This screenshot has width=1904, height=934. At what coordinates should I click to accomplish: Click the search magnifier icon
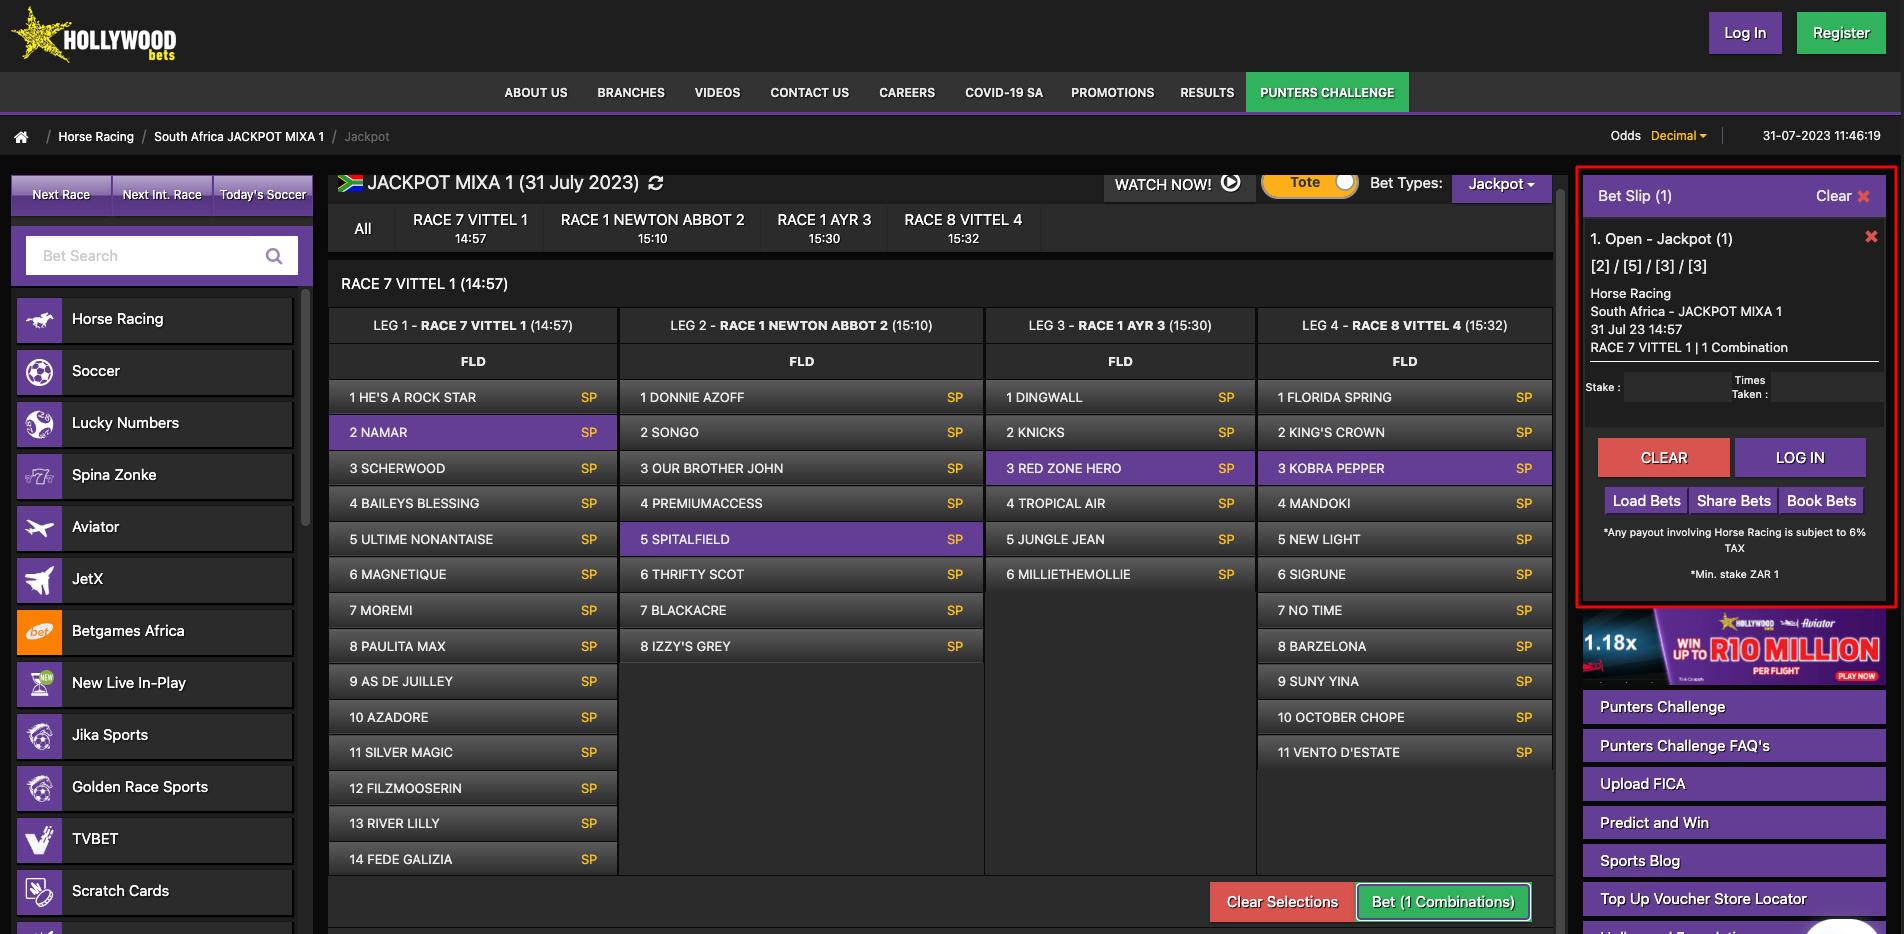coord(273,256)
